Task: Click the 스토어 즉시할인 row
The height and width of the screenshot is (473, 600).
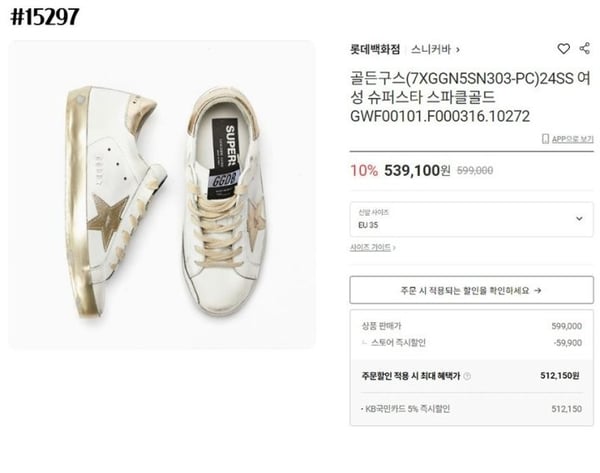Action: [x=471, y=342]
